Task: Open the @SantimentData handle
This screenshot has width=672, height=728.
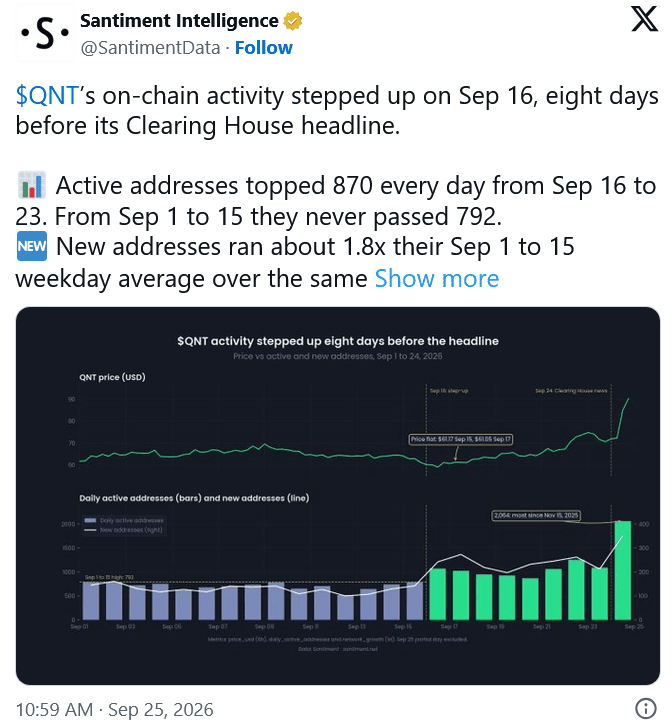Action: (x=150, y=48)
